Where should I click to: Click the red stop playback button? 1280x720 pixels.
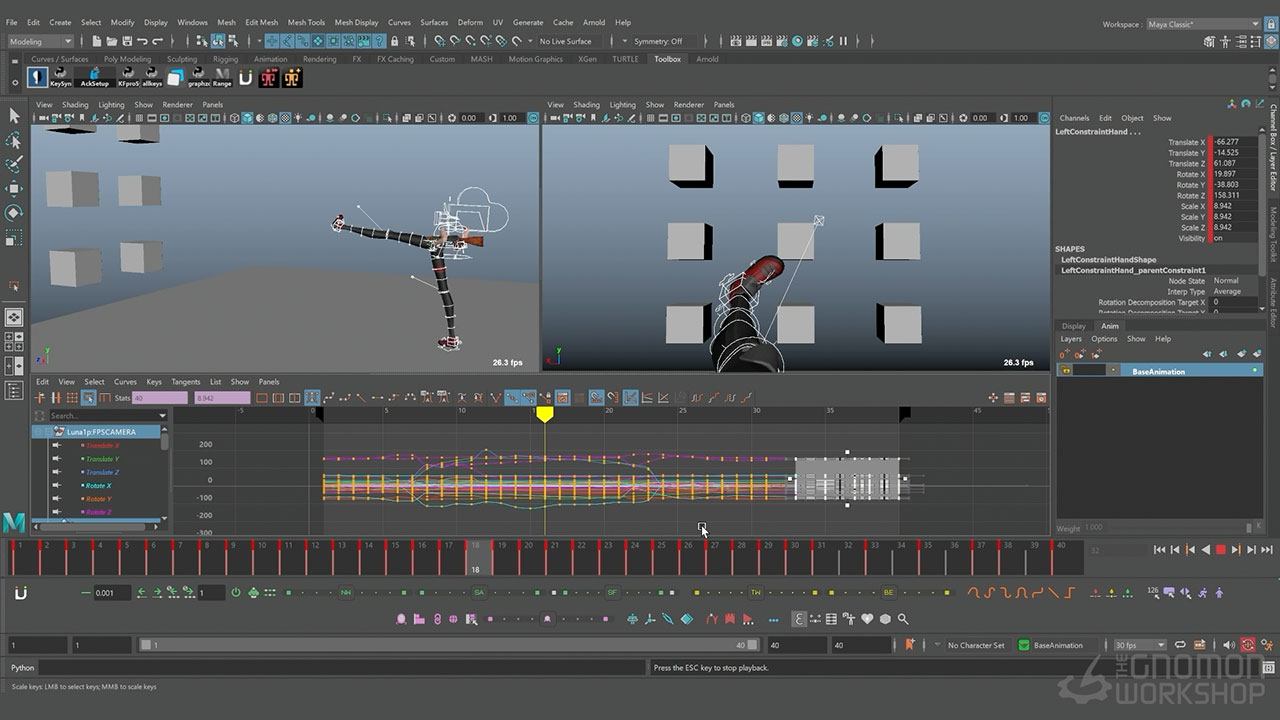coord(1220,549)
